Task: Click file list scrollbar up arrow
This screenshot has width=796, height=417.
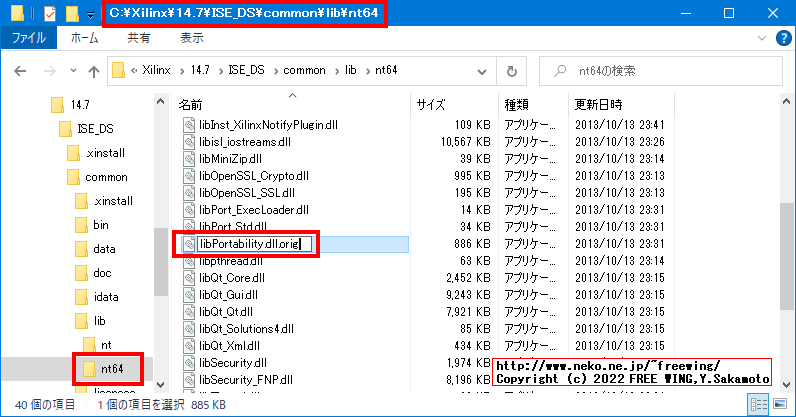Action: point(787,102)
